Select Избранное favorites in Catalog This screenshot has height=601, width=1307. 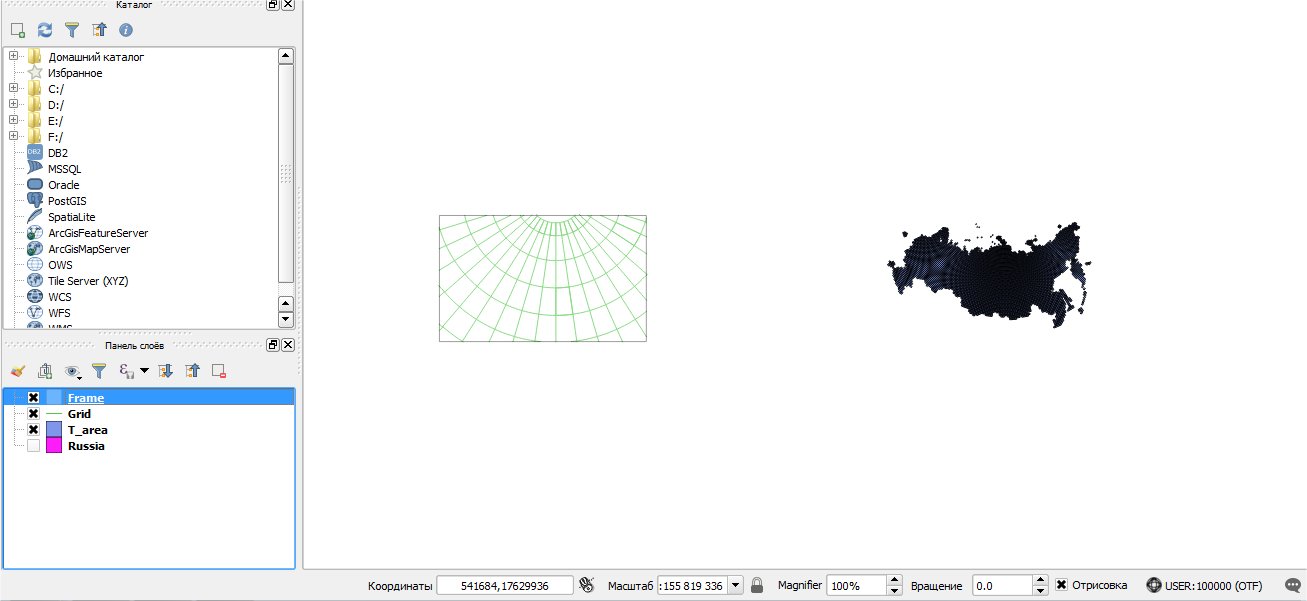(75, 73)
